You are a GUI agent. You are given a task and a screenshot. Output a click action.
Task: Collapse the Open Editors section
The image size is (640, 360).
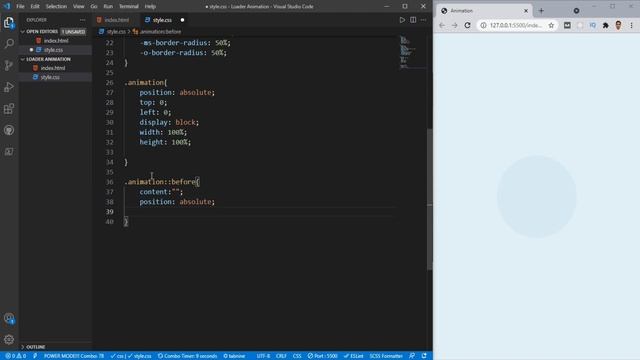coord(22,31)
